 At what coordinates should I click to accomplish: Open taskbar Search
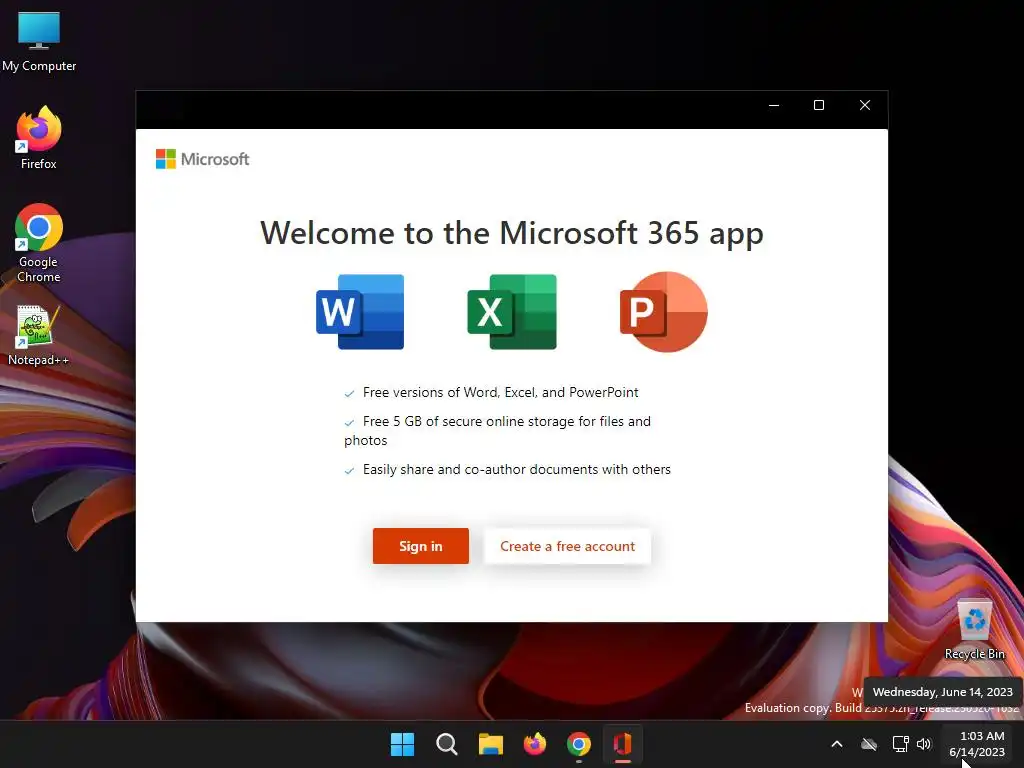pos(447,744)
